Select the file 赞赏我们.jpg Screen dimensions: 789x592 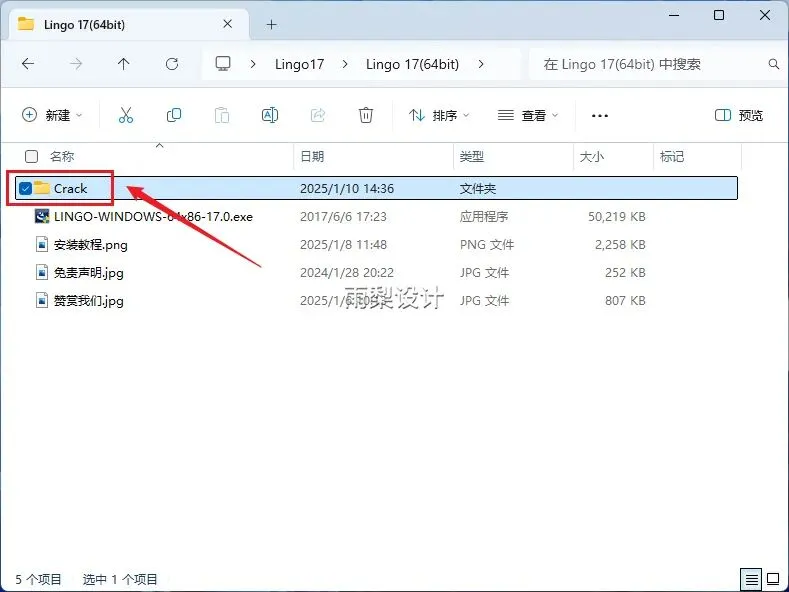tap(89, 301)
